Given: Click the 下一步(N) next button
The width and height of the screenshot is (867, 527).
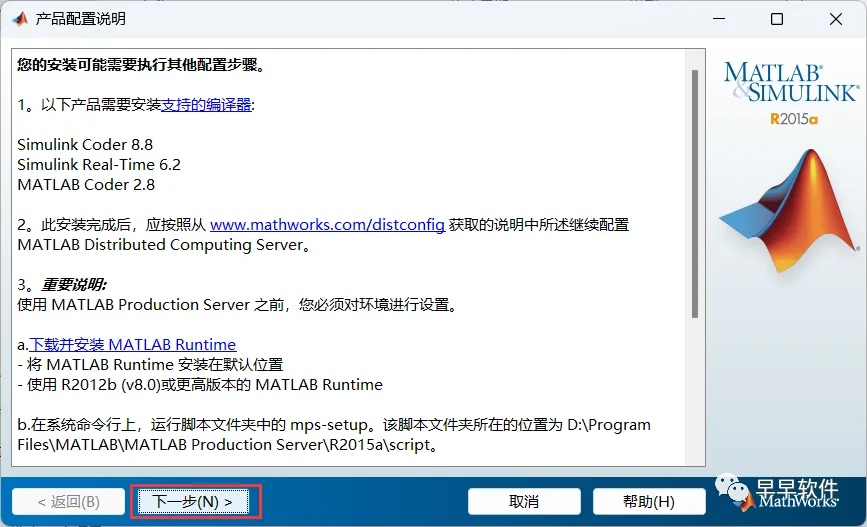Looking at the screenshot, I should (193, 502).
